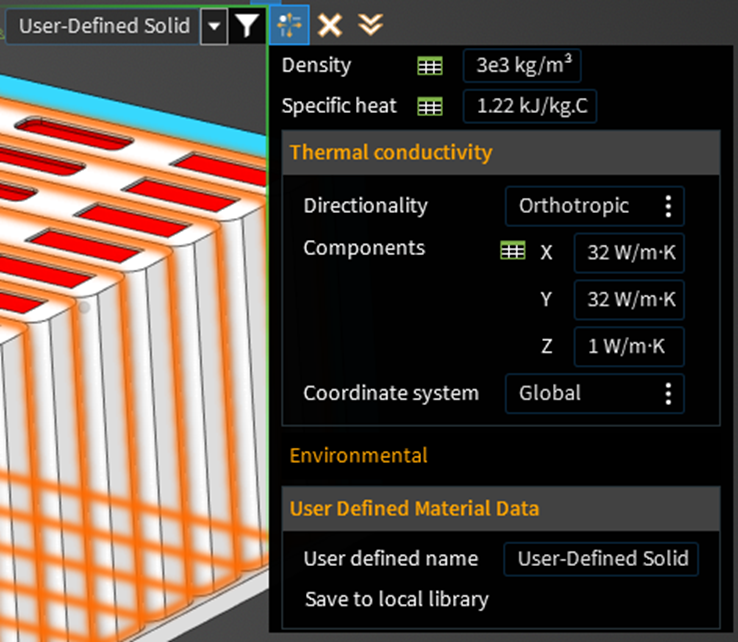Click the Directionality label

pyautogui.click(x=366, y=206)
